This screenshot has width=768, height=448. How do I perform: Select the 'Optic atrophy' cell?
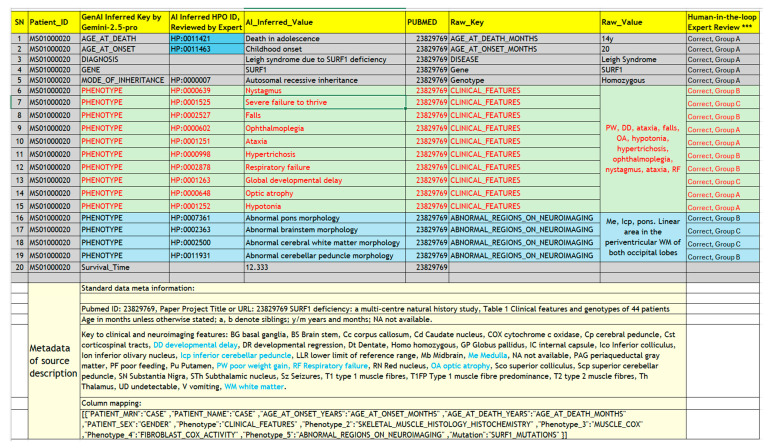coord(324,193)
